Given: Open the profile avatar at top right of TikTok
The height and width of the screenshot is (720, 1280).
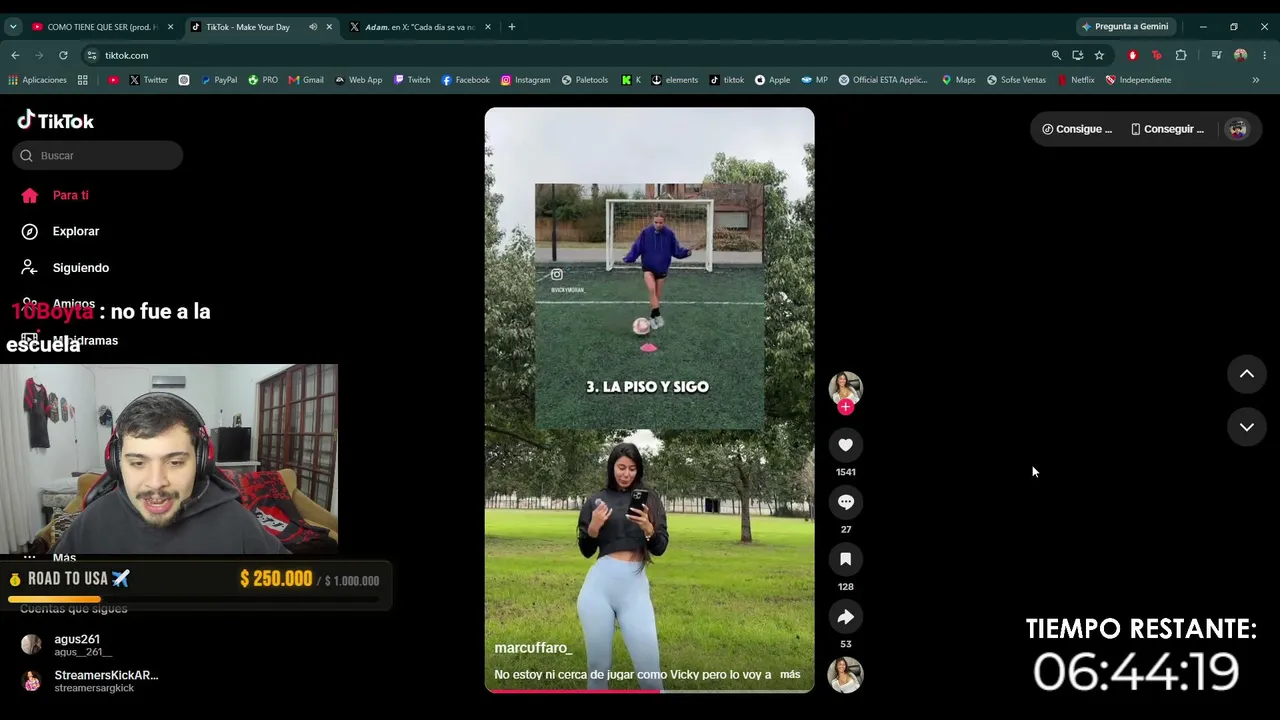Looking at the screenshot, I should pyautogui.click(x=1238, y=129).
